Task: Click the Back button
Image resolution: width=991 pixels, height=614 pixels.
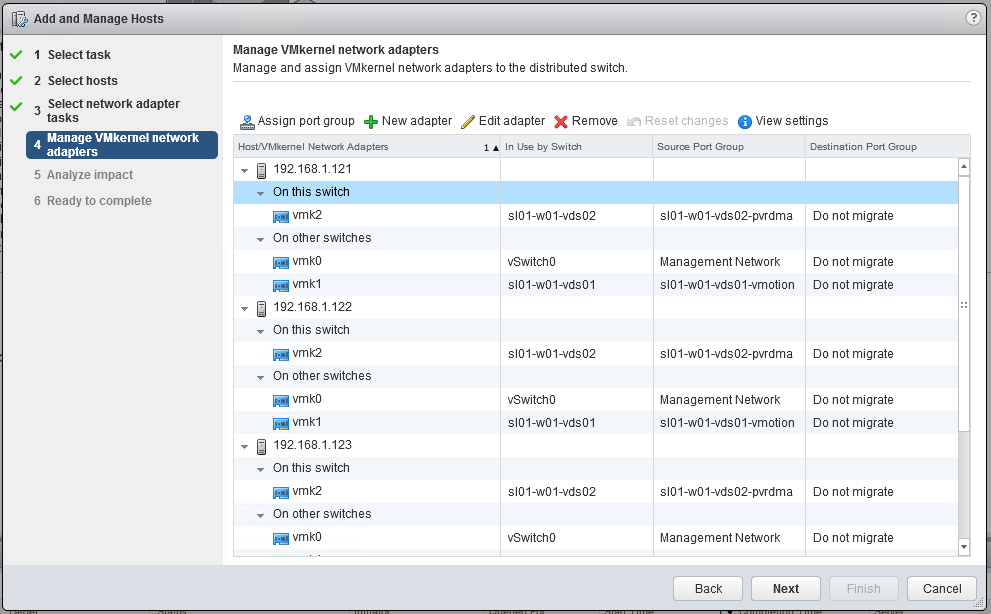Action: 708,589
